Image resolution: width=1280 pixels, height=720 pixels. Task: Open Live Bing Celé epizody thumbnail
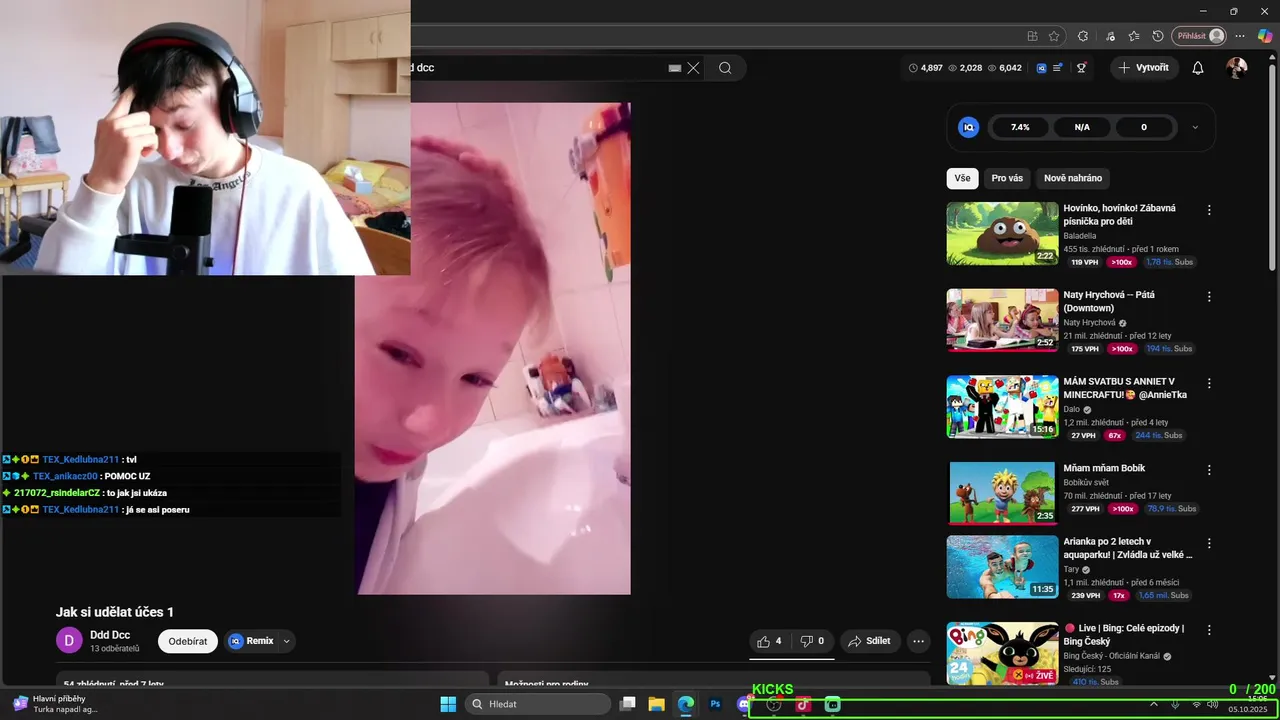click(x=1002, y=653)
